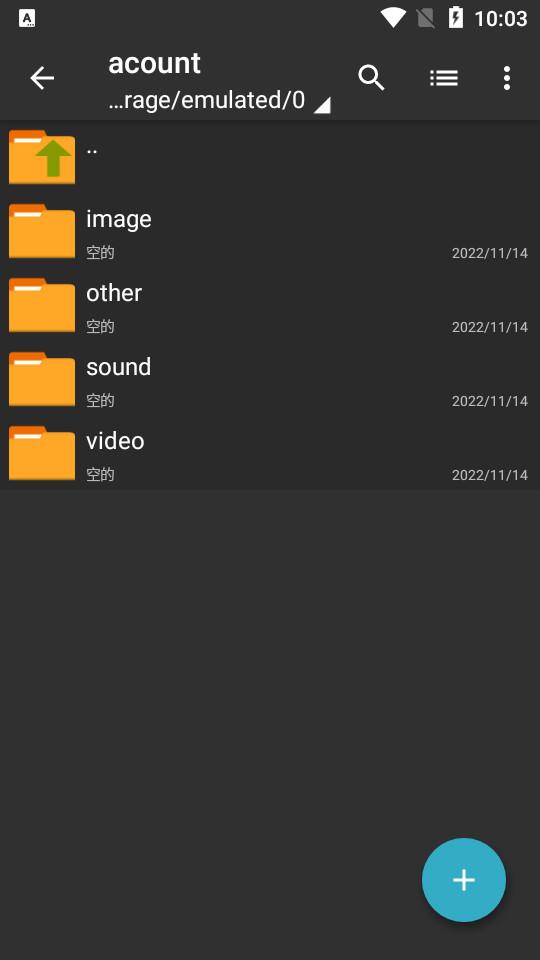Image resolution: width=540 pixels, height=960 pixels.
Task: Tap the ".." parent directory entry
Action: pyautogui.click(x=270, y=157)
